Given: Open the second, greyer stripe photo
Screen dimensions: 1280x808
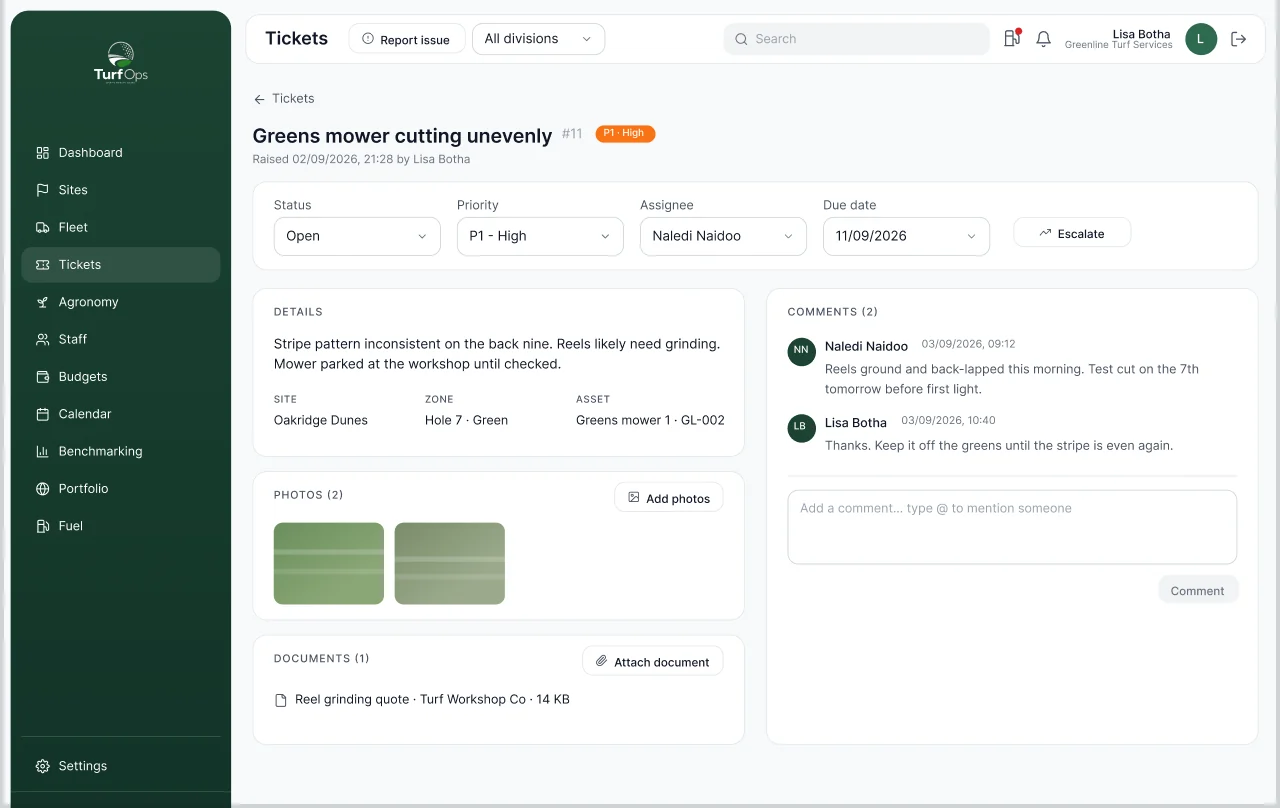Looking at the screenshot, I should pos(450,564).
